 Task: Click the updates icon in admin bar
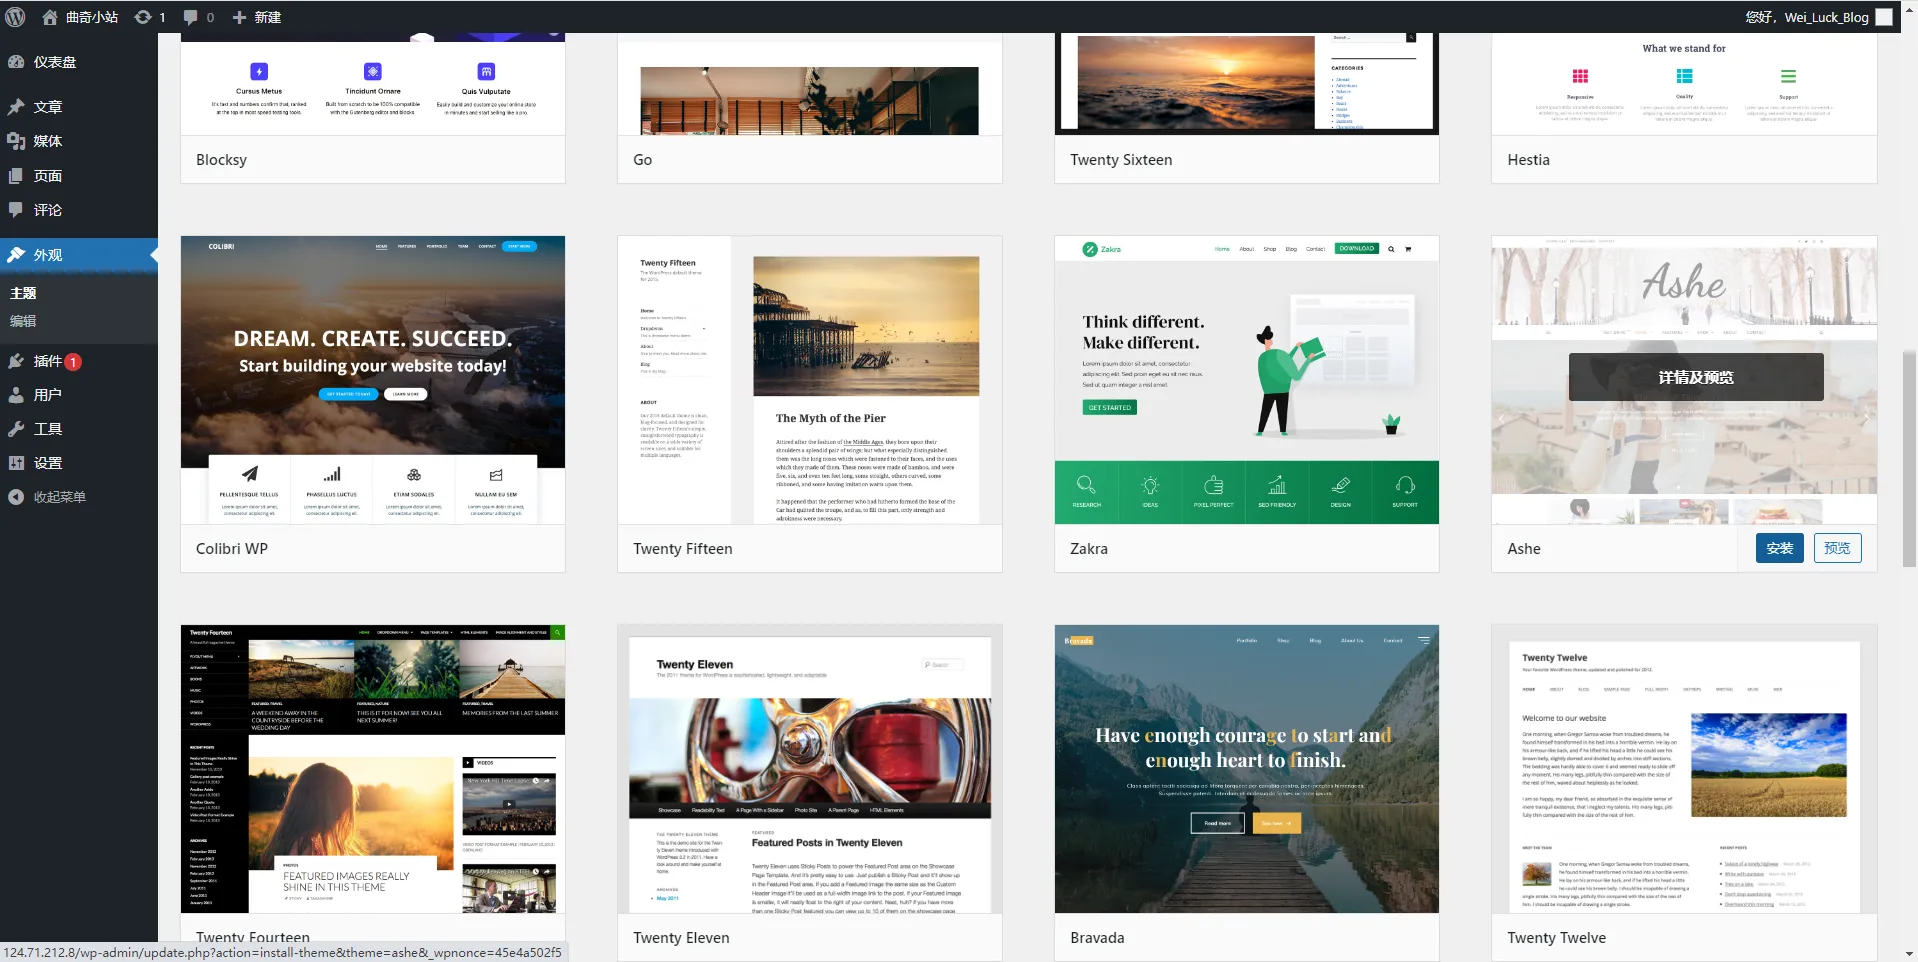coord(143,17)
